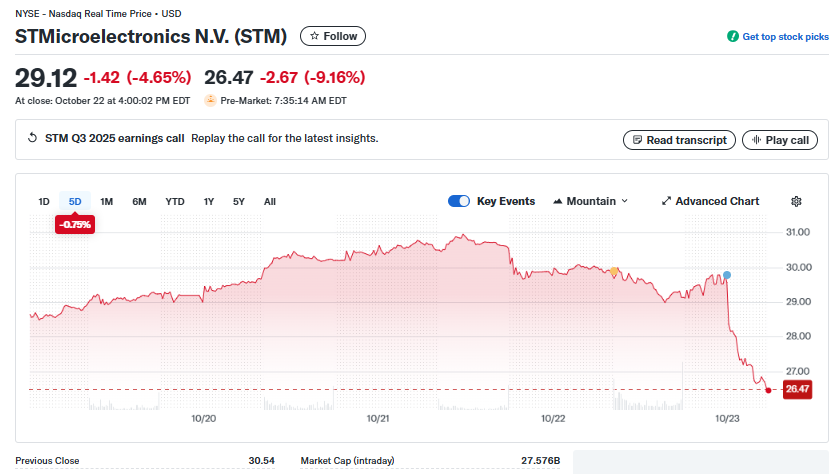Select the 1D time range tab

click(x=44, y=201)
